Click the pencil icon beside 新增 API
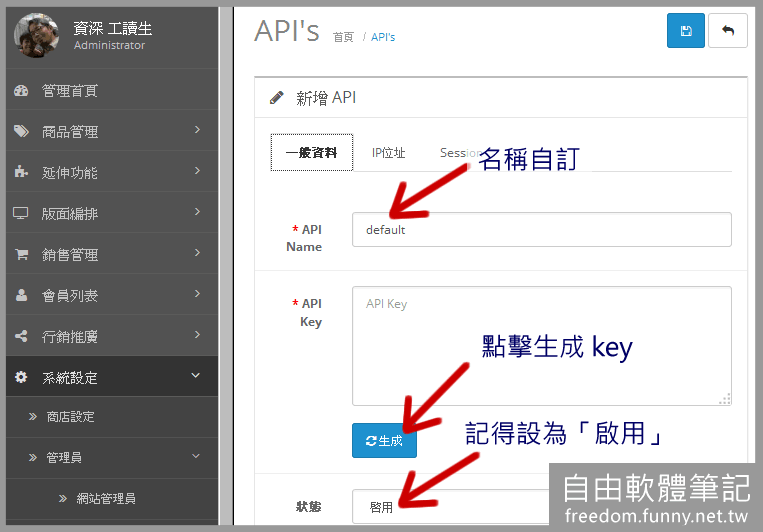Screen dimensions: 763x532 pos(276,98)
